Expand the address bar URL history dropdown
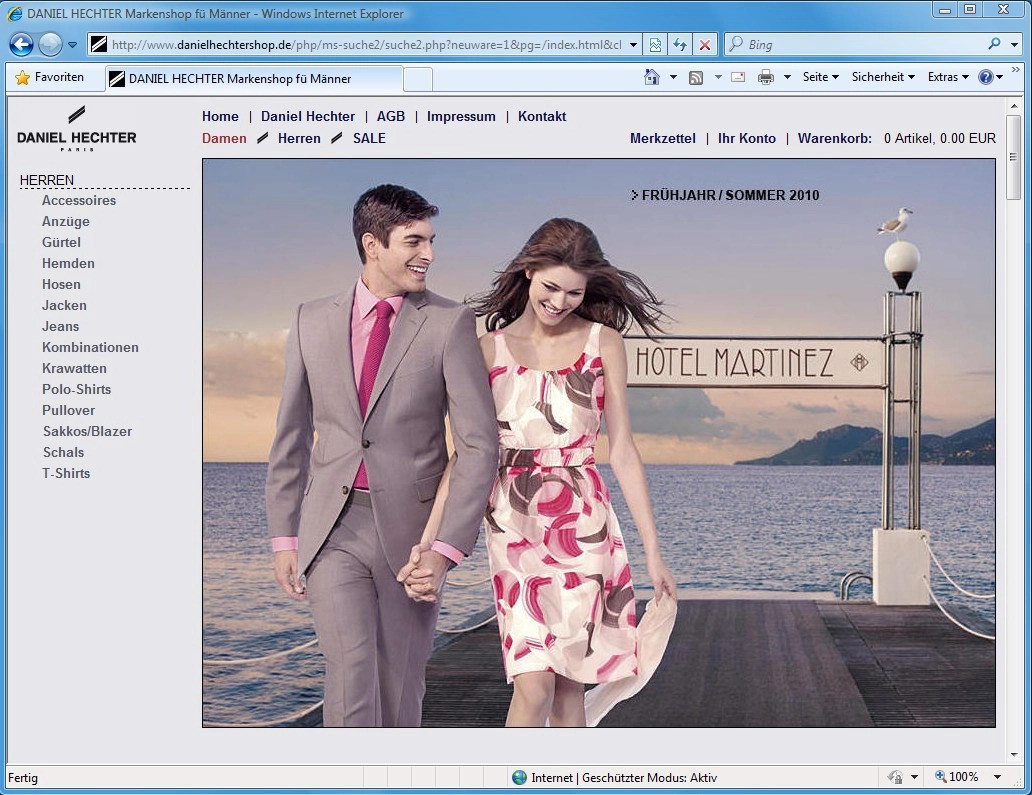Image resolution: width=1032 pixels, height=795 pixels. click(633, 45)
